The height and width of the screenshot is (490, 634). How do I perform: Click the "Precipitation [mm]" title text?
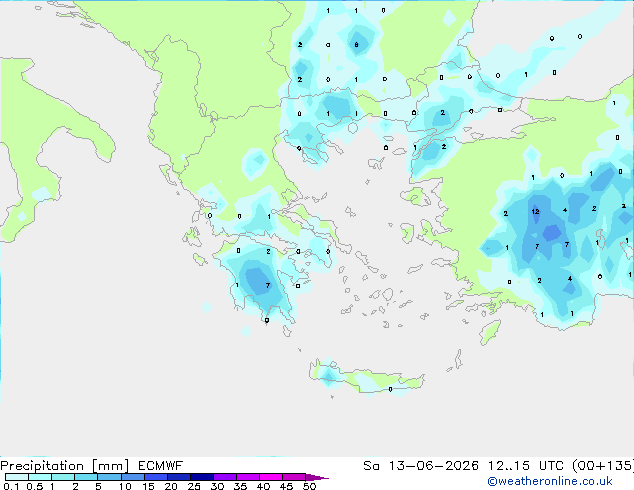[65, 466]
